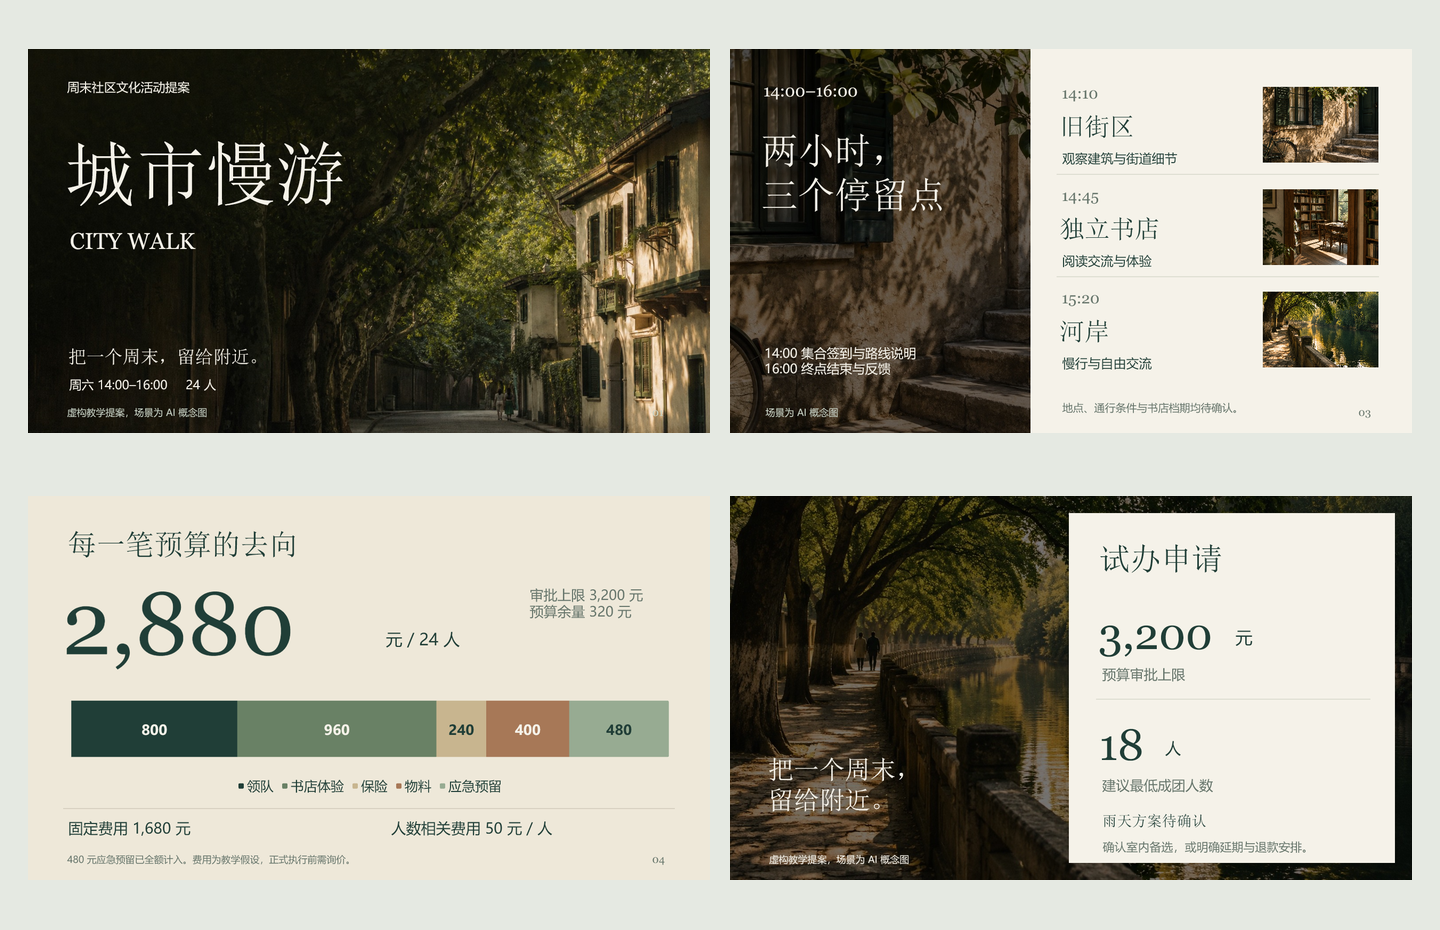The height and width of the screenshot is (930, 1440).
Task: Click the 慢行与自由交流 description
Action: 1107,364
